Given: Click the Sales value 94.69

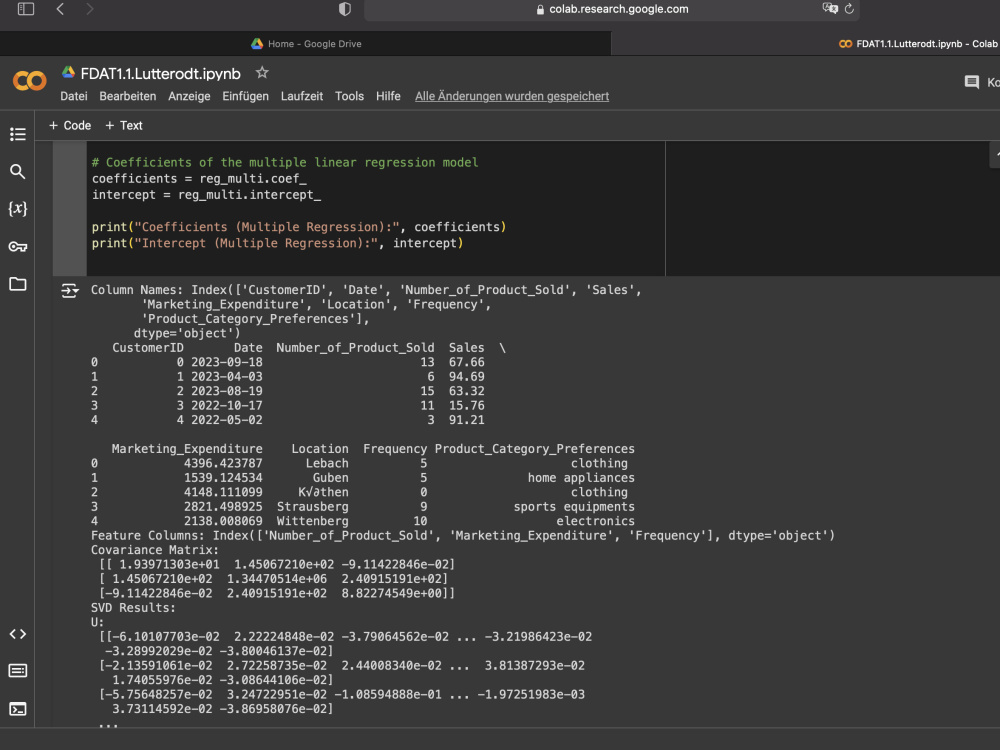Looking at the screenshot, I should coord(466,377).
